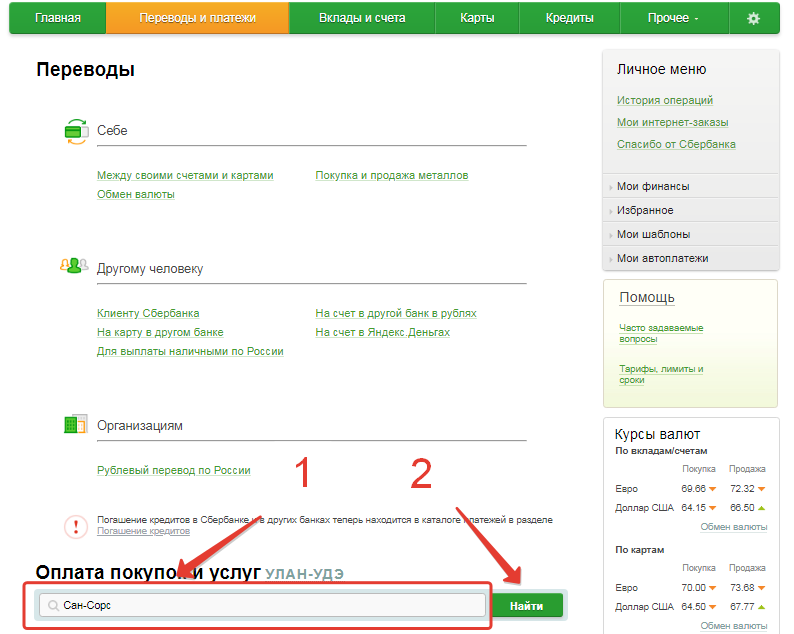Viewport: 794px width, 634px height.
Task: Select На счет в другой банк в рублях
Action: [x=395, y=313]
